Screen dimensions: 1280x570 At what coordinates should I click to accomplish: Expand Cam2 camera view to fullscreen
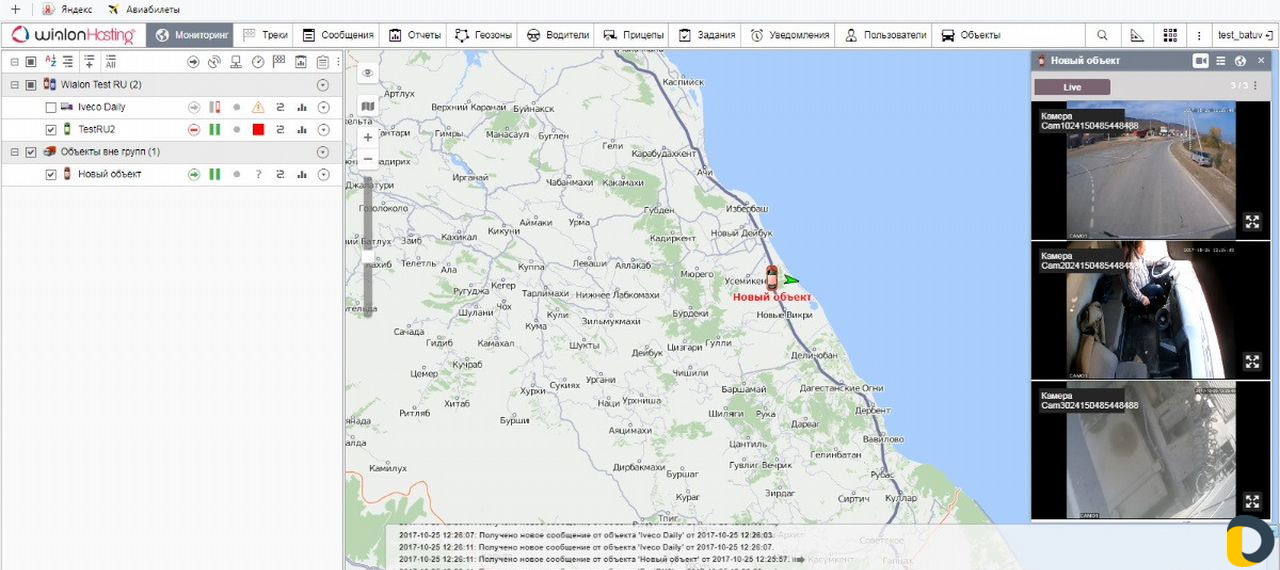coord(1252,362)
